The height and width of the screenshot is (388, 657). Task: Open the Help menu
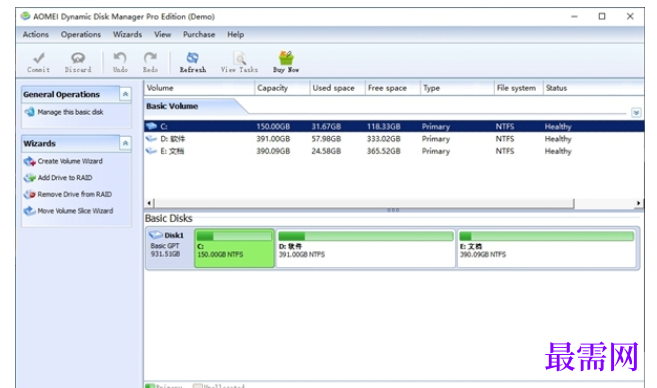point(235,34)
